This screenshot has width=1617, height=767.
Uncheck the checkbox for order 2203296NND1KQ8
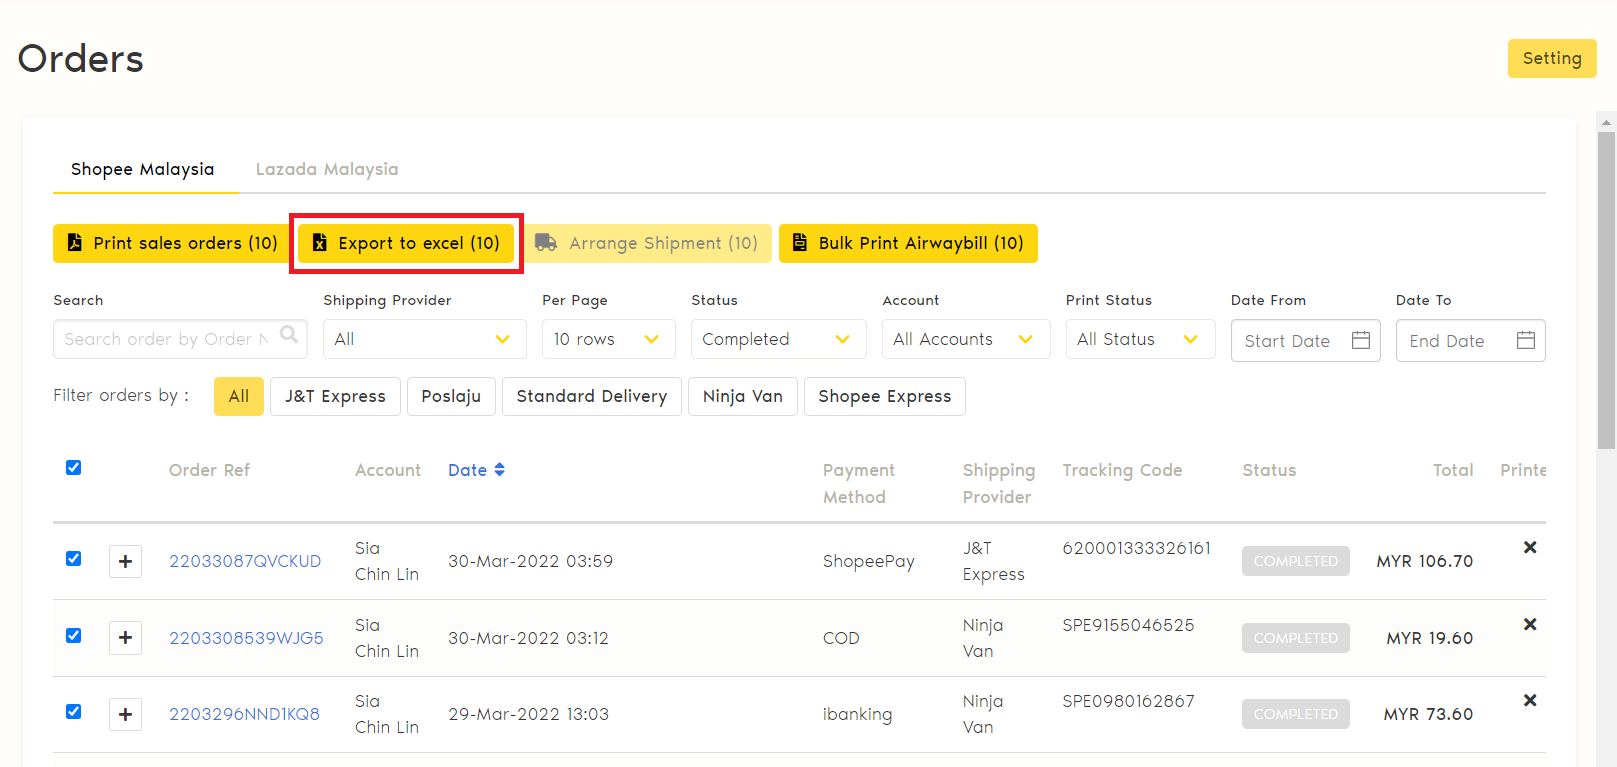pyautogui.click(x=73, y=712)
